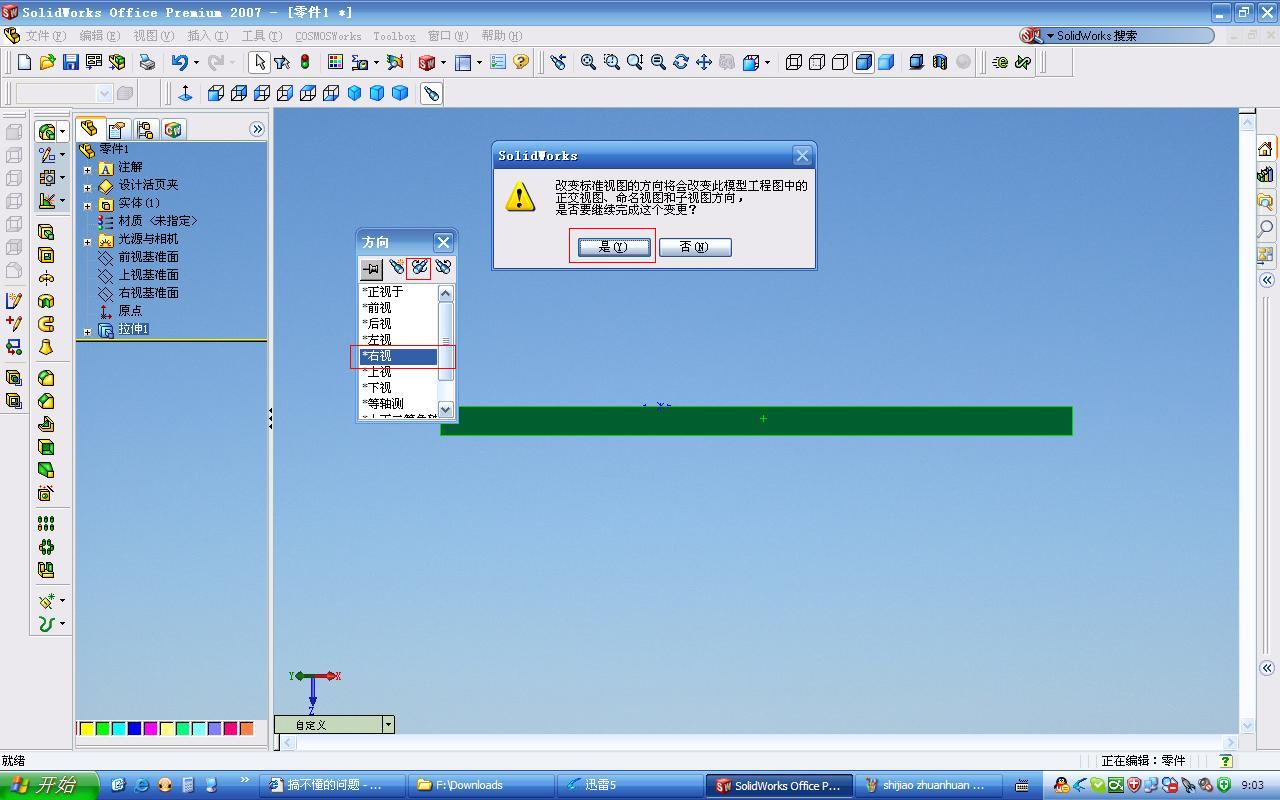Expand the 光源与相机 tree node
The image size is (1280, 800).
pyautogui.click(x=88, y=241)
